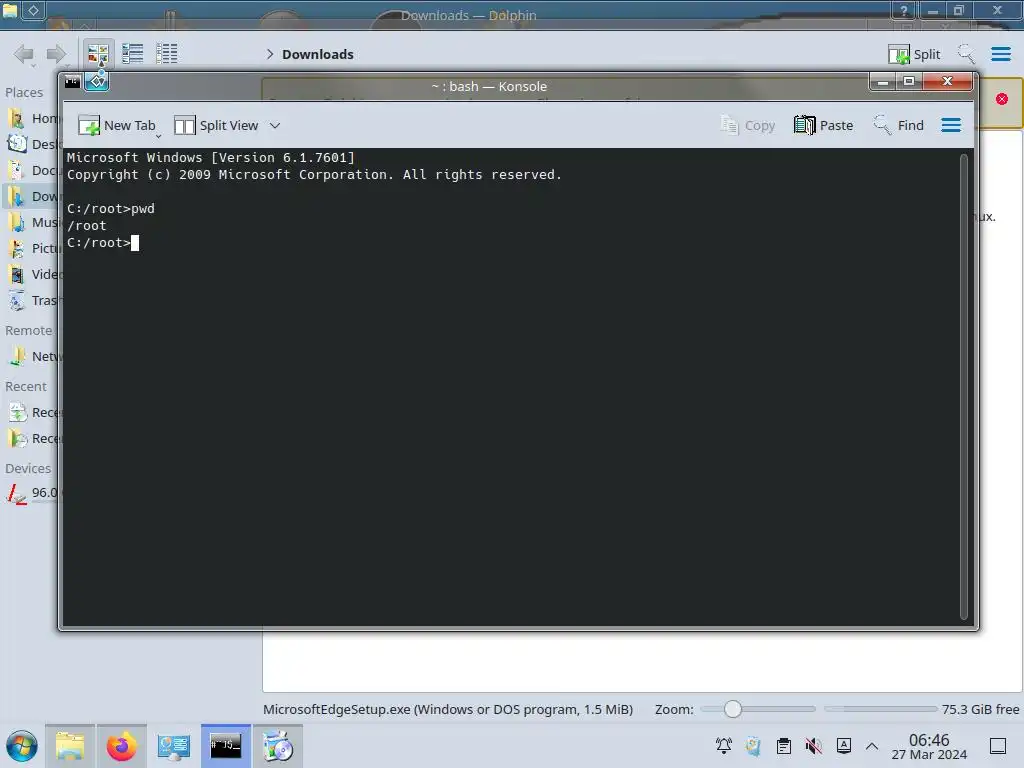Click the Dolphin window folder icon
Viewport: 1024px width, 768px height.
point(9,10)
